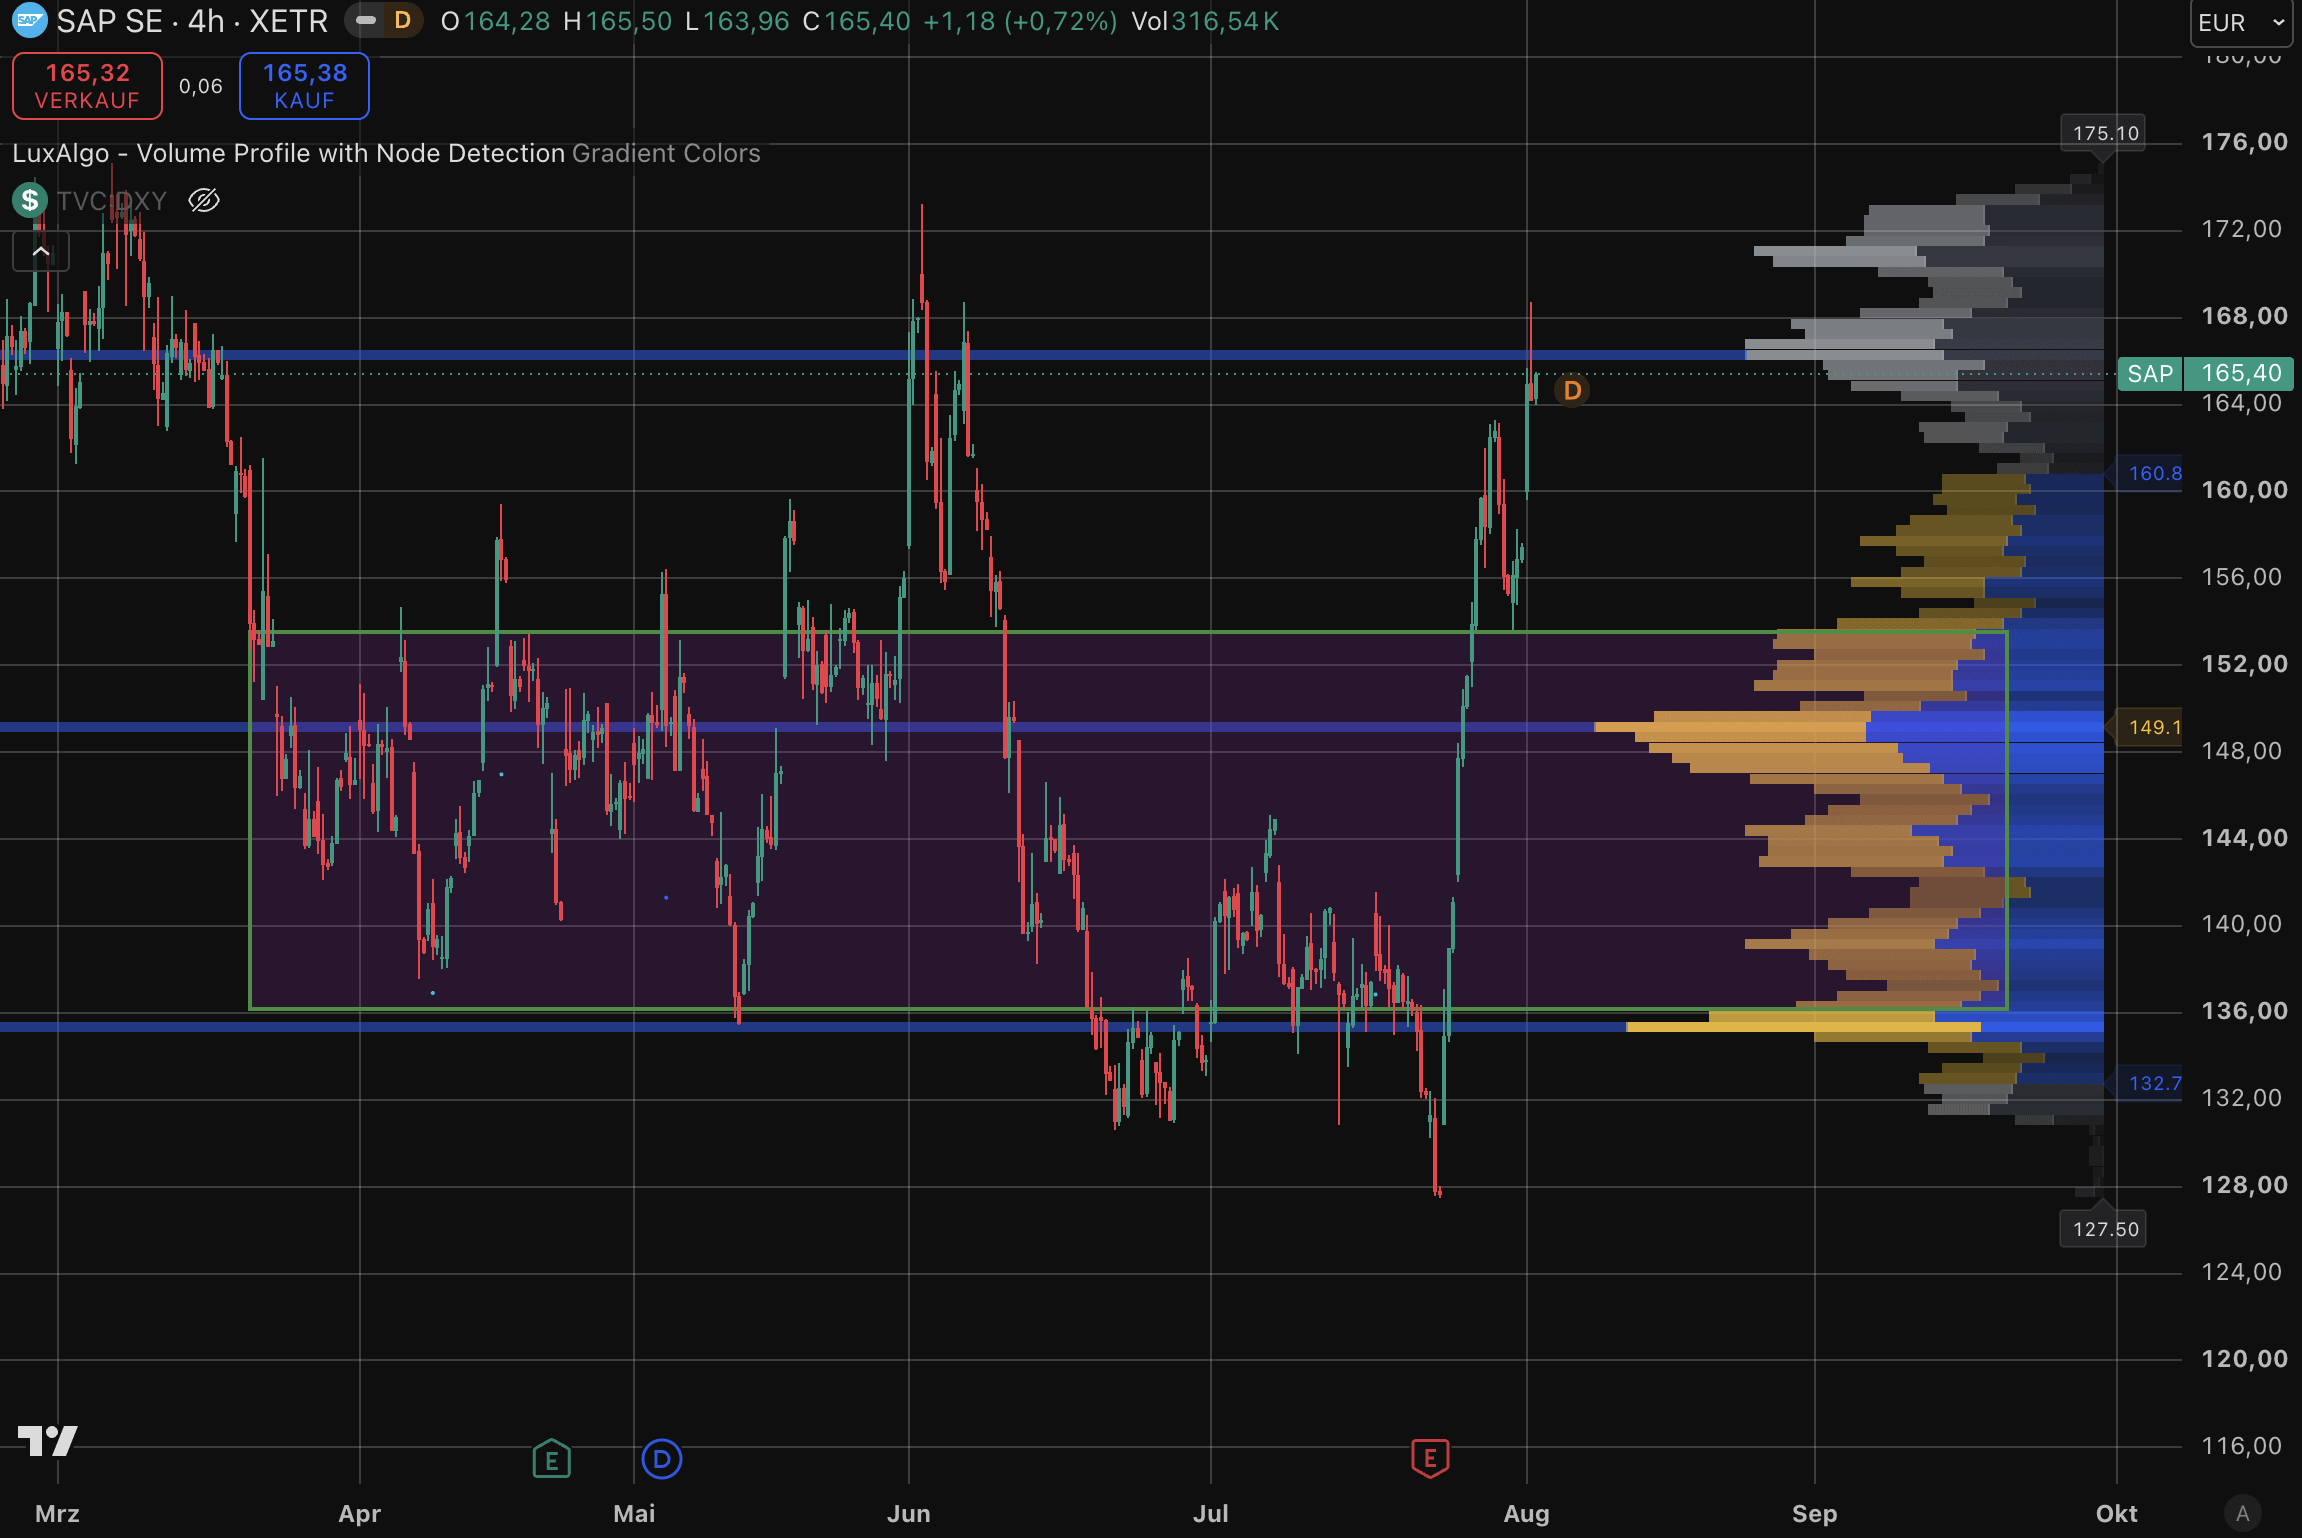The image size is (2302, 1538).
Task: Click the Mrz label on the time axis
Action: [x=57, y=1514]
